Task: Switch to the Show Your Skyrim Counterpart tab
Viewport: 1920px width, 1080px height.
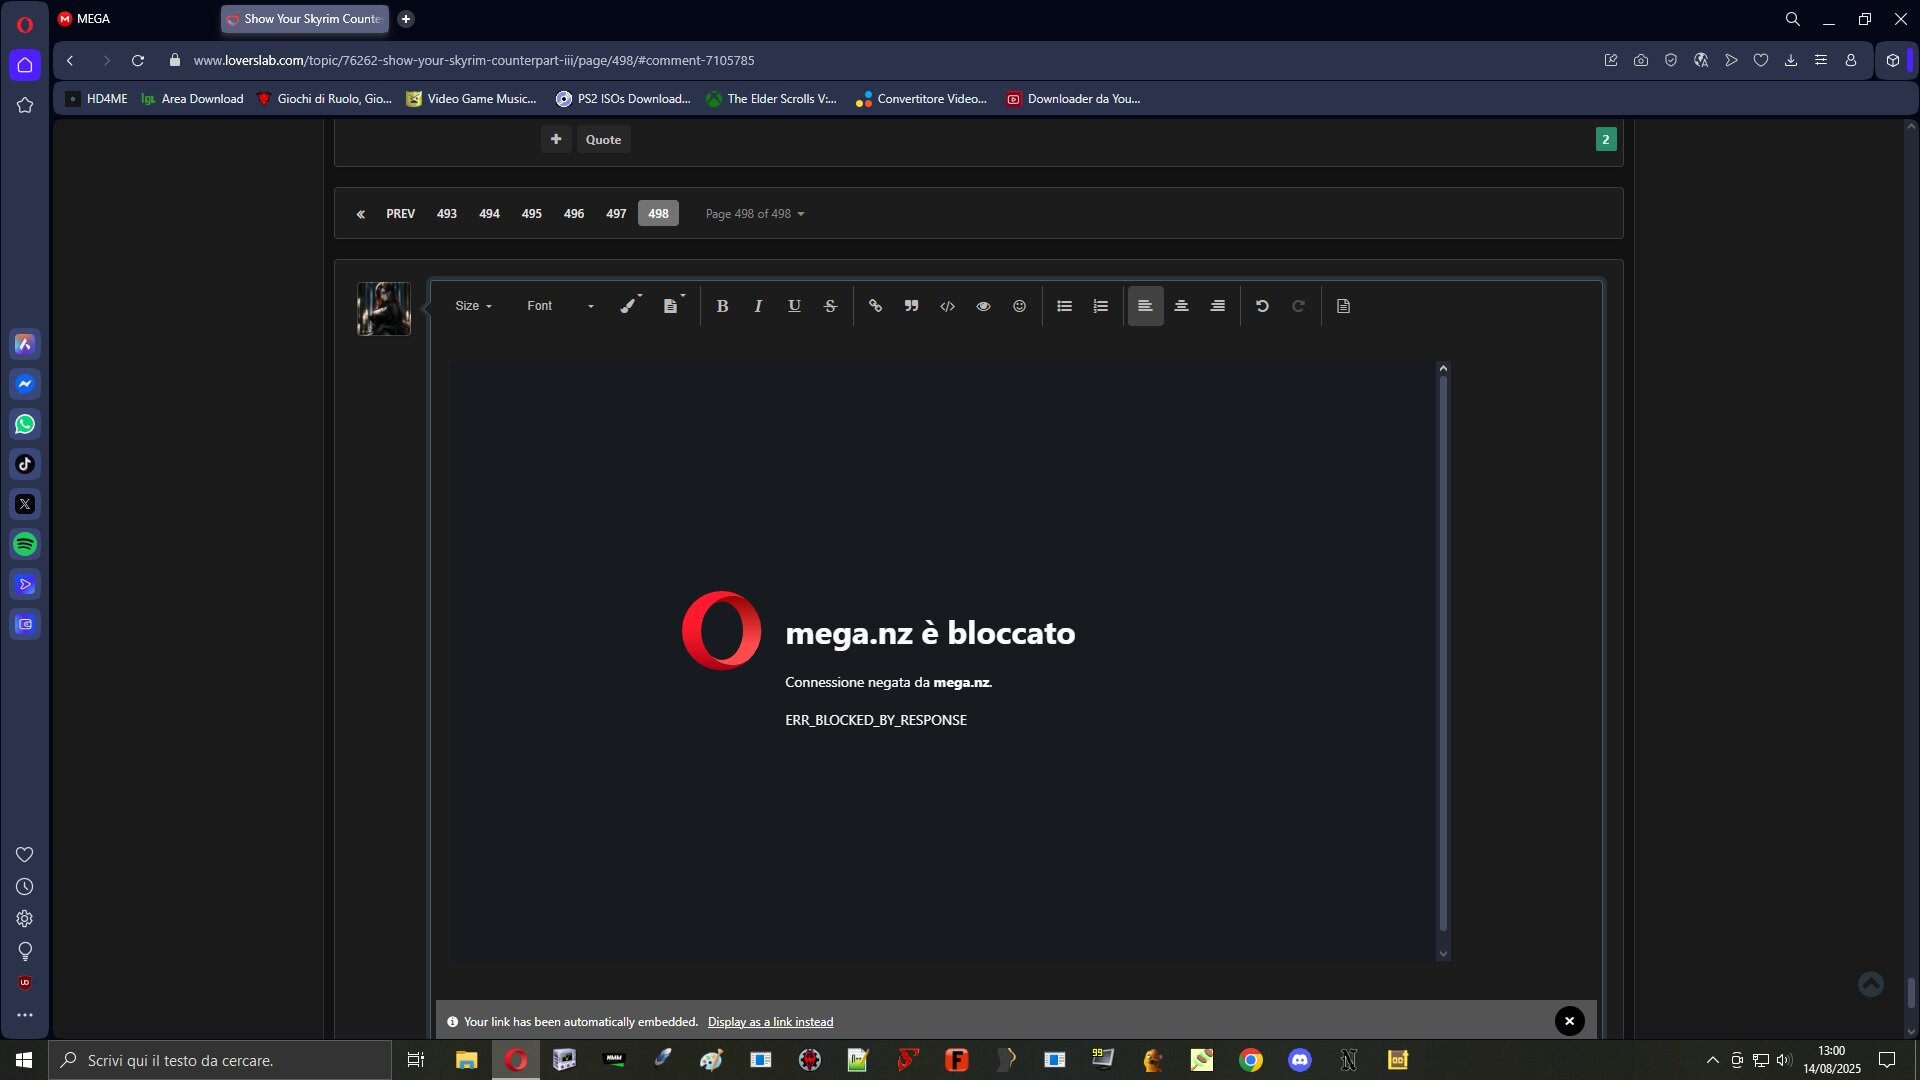Action: (304, 19)
